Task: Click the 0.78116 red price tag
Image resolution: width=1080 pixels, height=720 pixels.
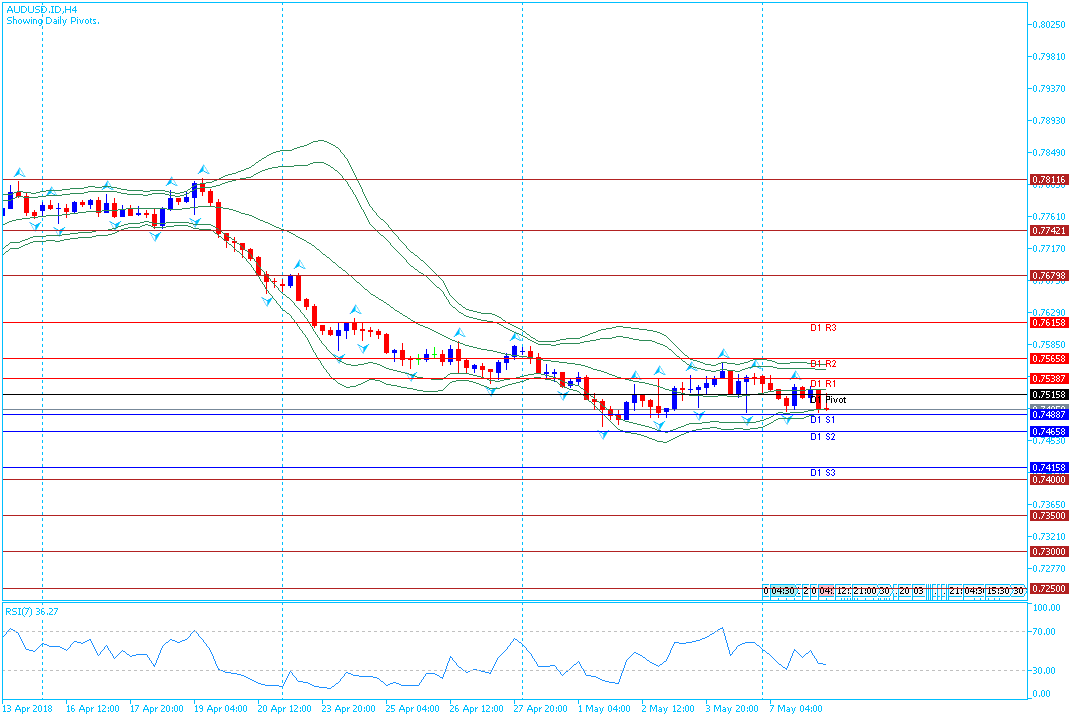Action: (1048, 180)
